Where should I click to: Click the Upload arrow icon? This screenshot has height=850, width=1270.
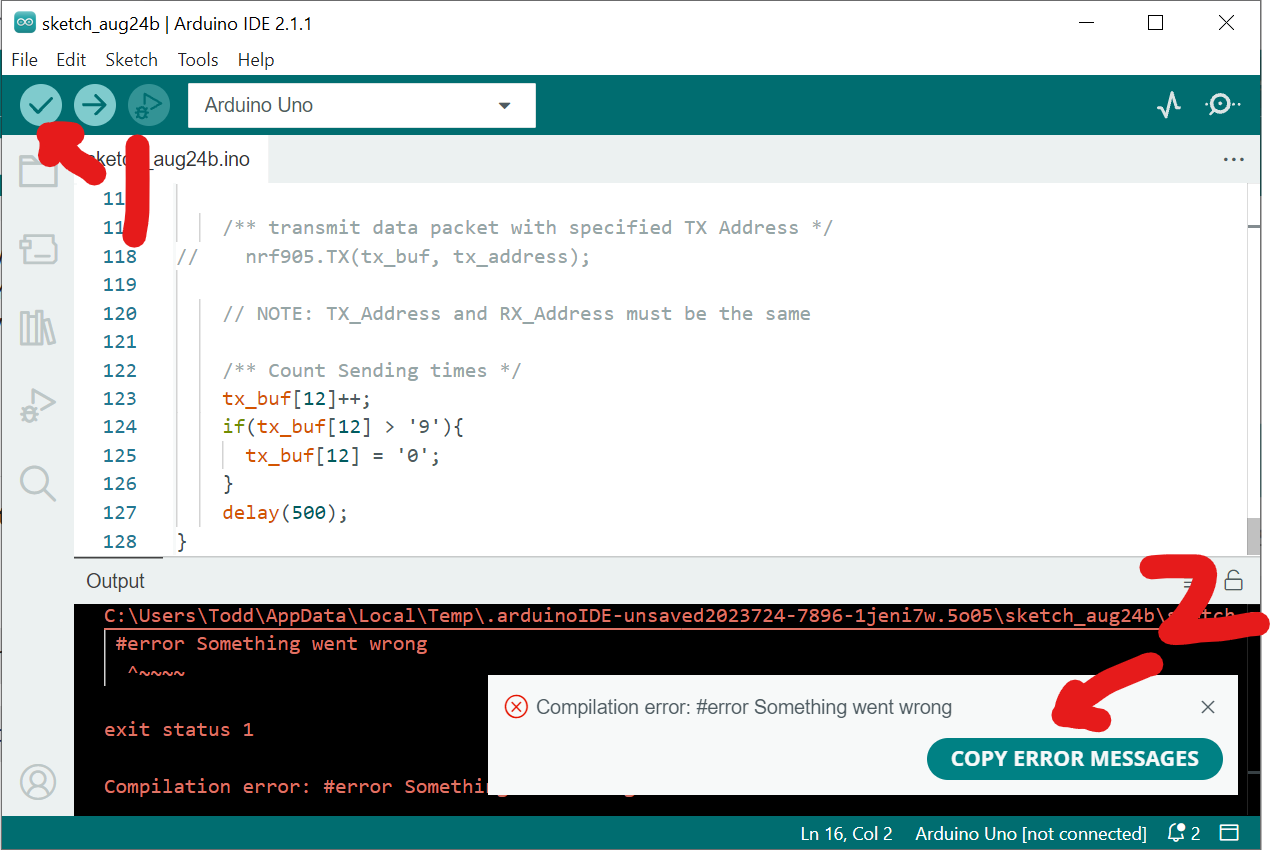[94, 104]
